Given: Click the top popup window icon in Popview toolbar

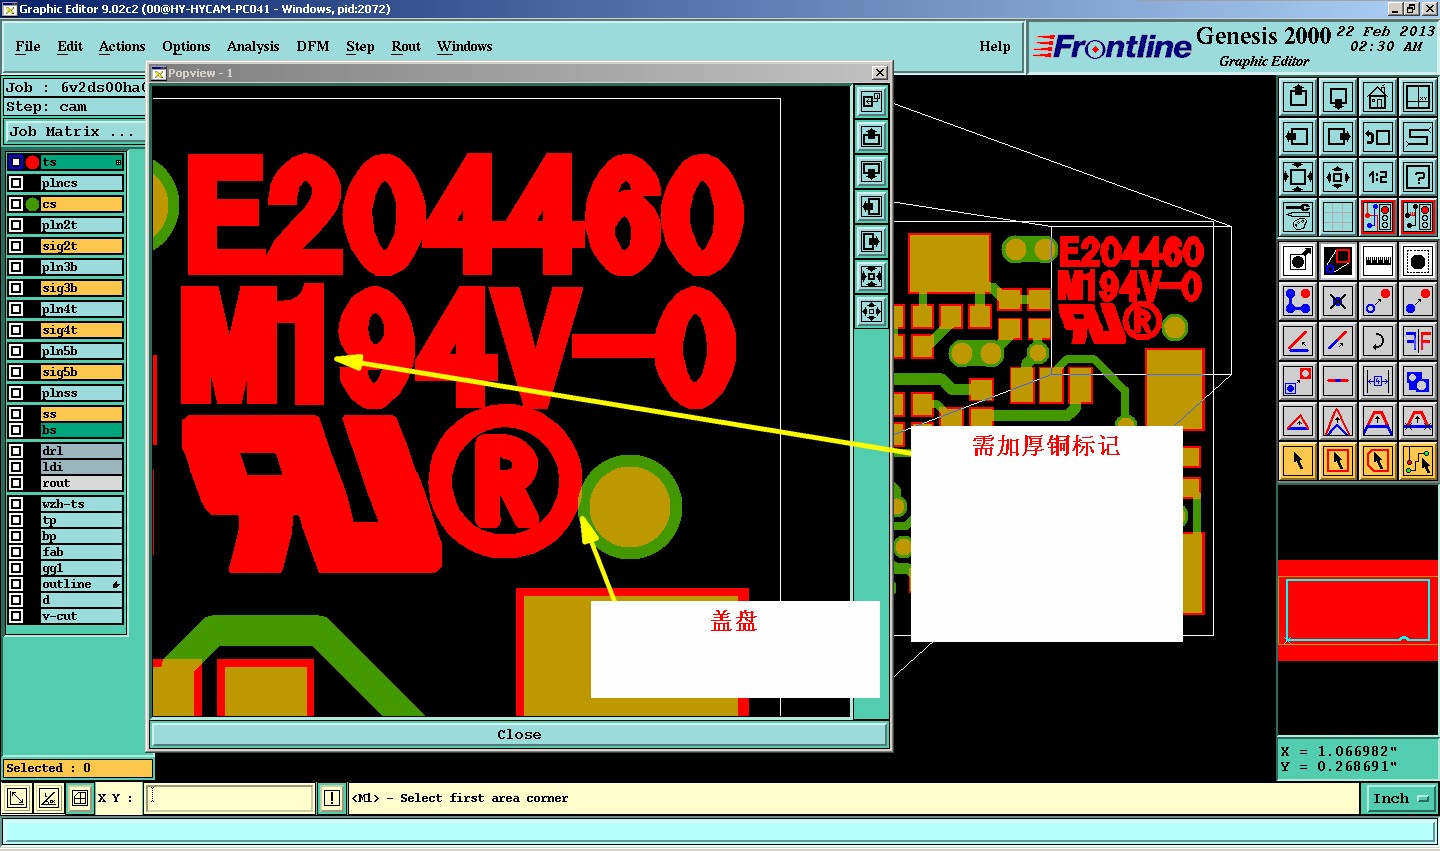Looking at the screenshot, I should click(872, 101).
